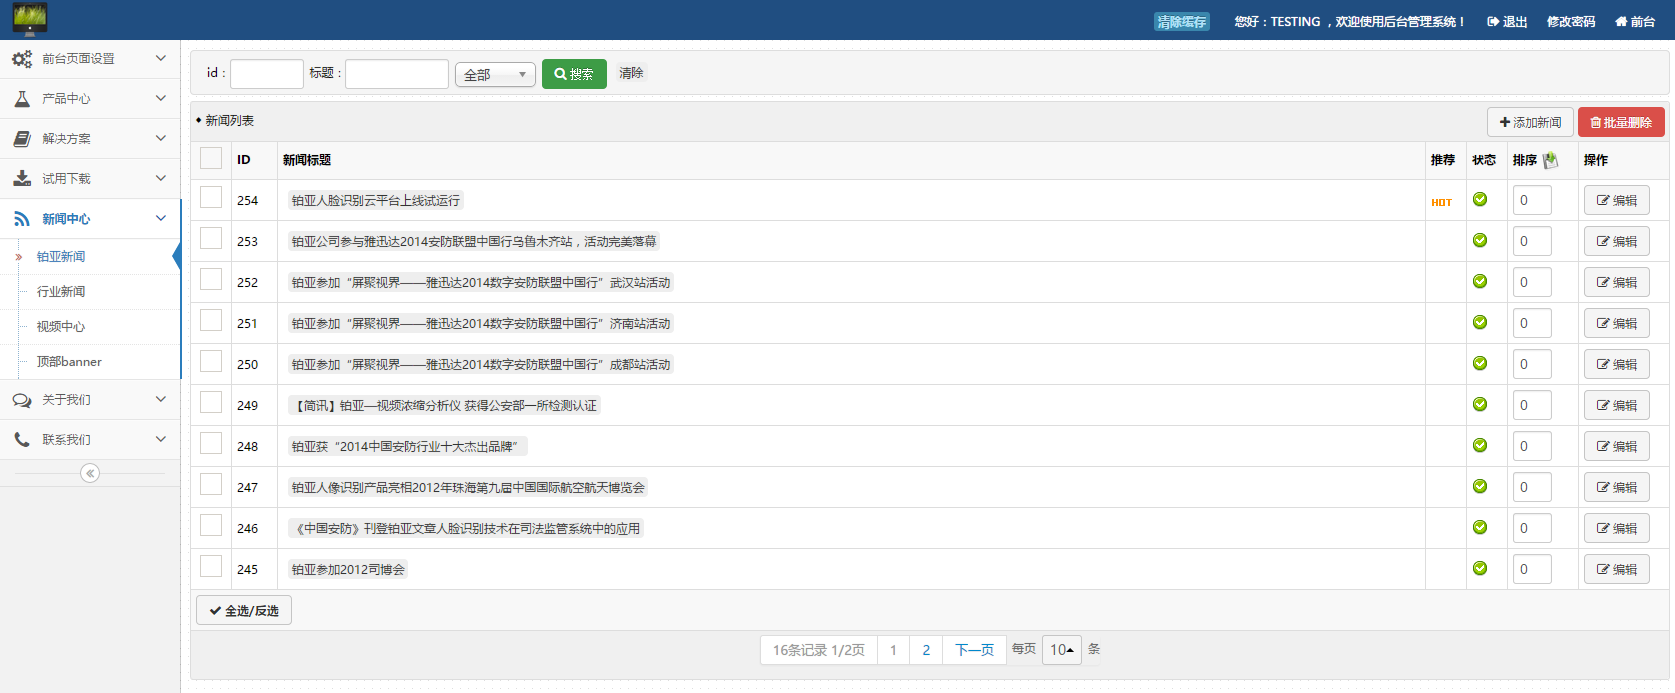
Task: Click the 退出 logout link in header
Action: [1507, 21]
